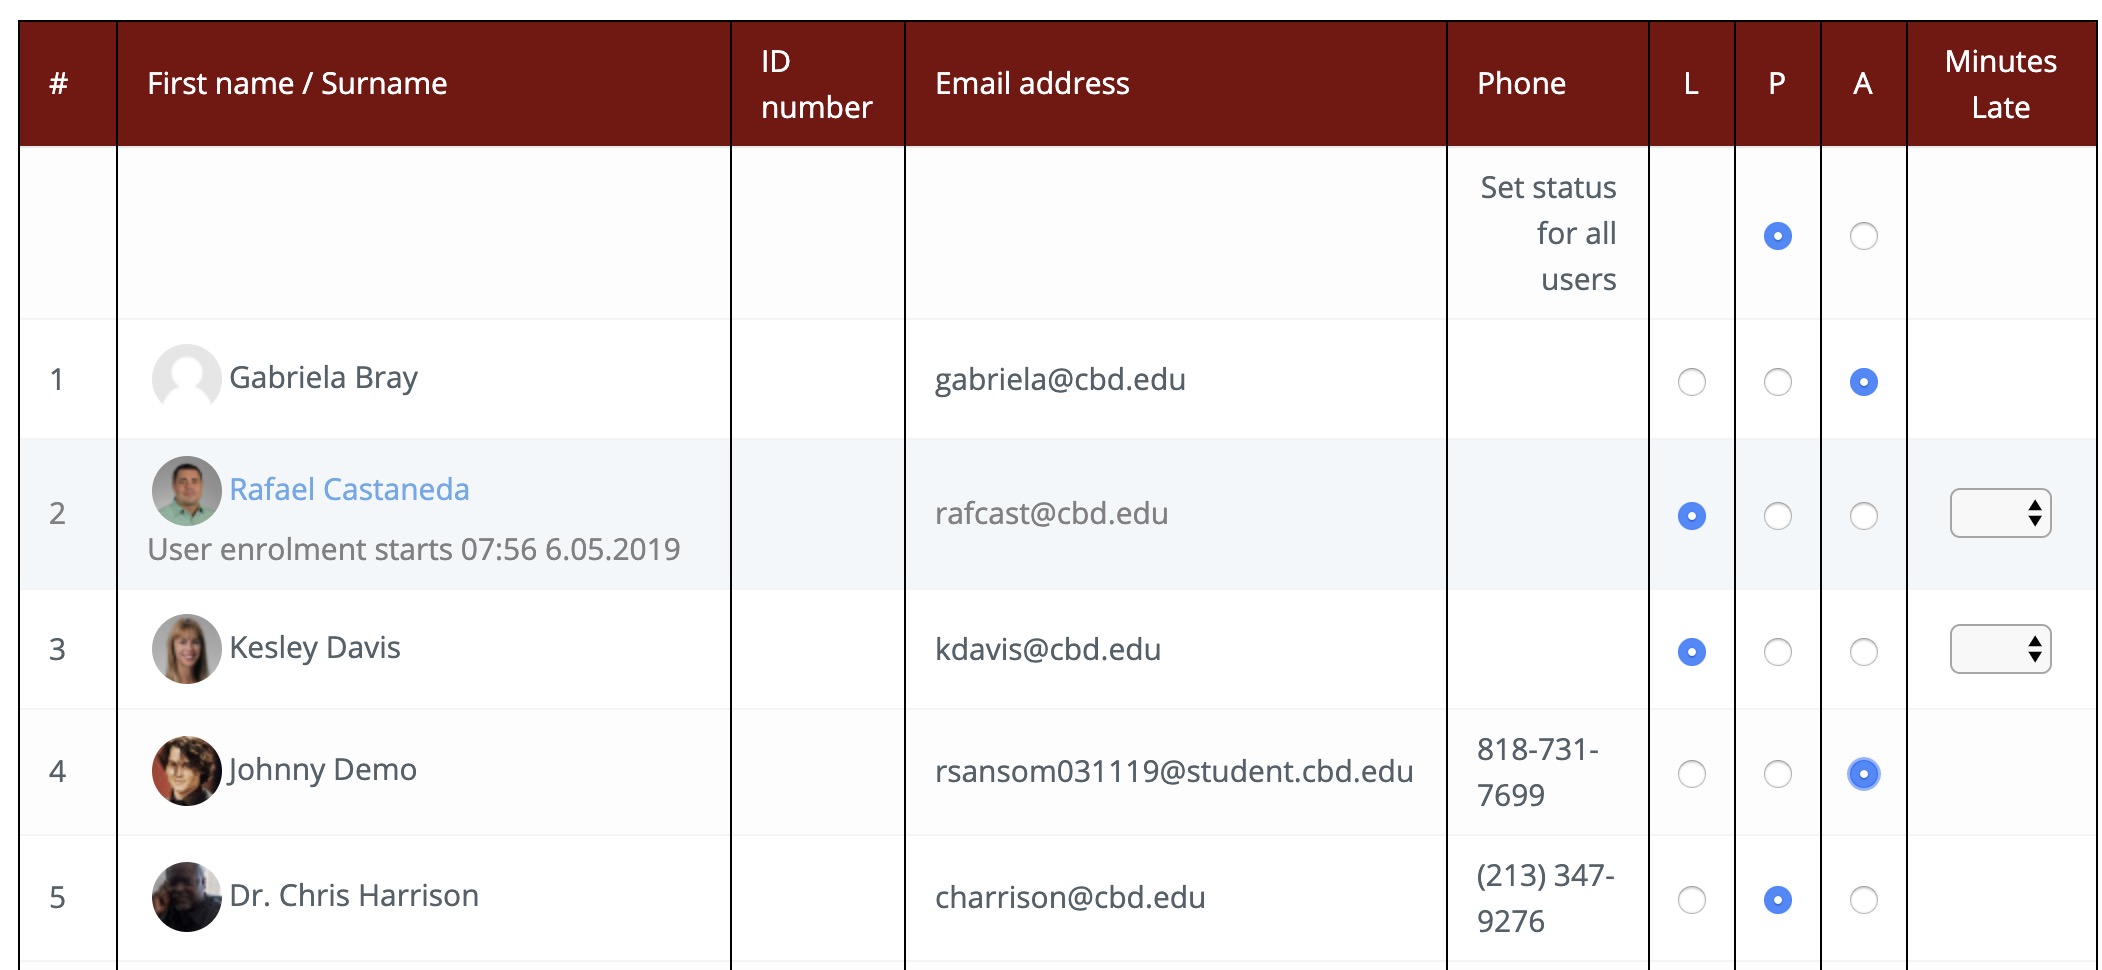Open Gabriela Bray's profile picture
The height and width of the screenshot is (970, 2102).
pos(186,378)
